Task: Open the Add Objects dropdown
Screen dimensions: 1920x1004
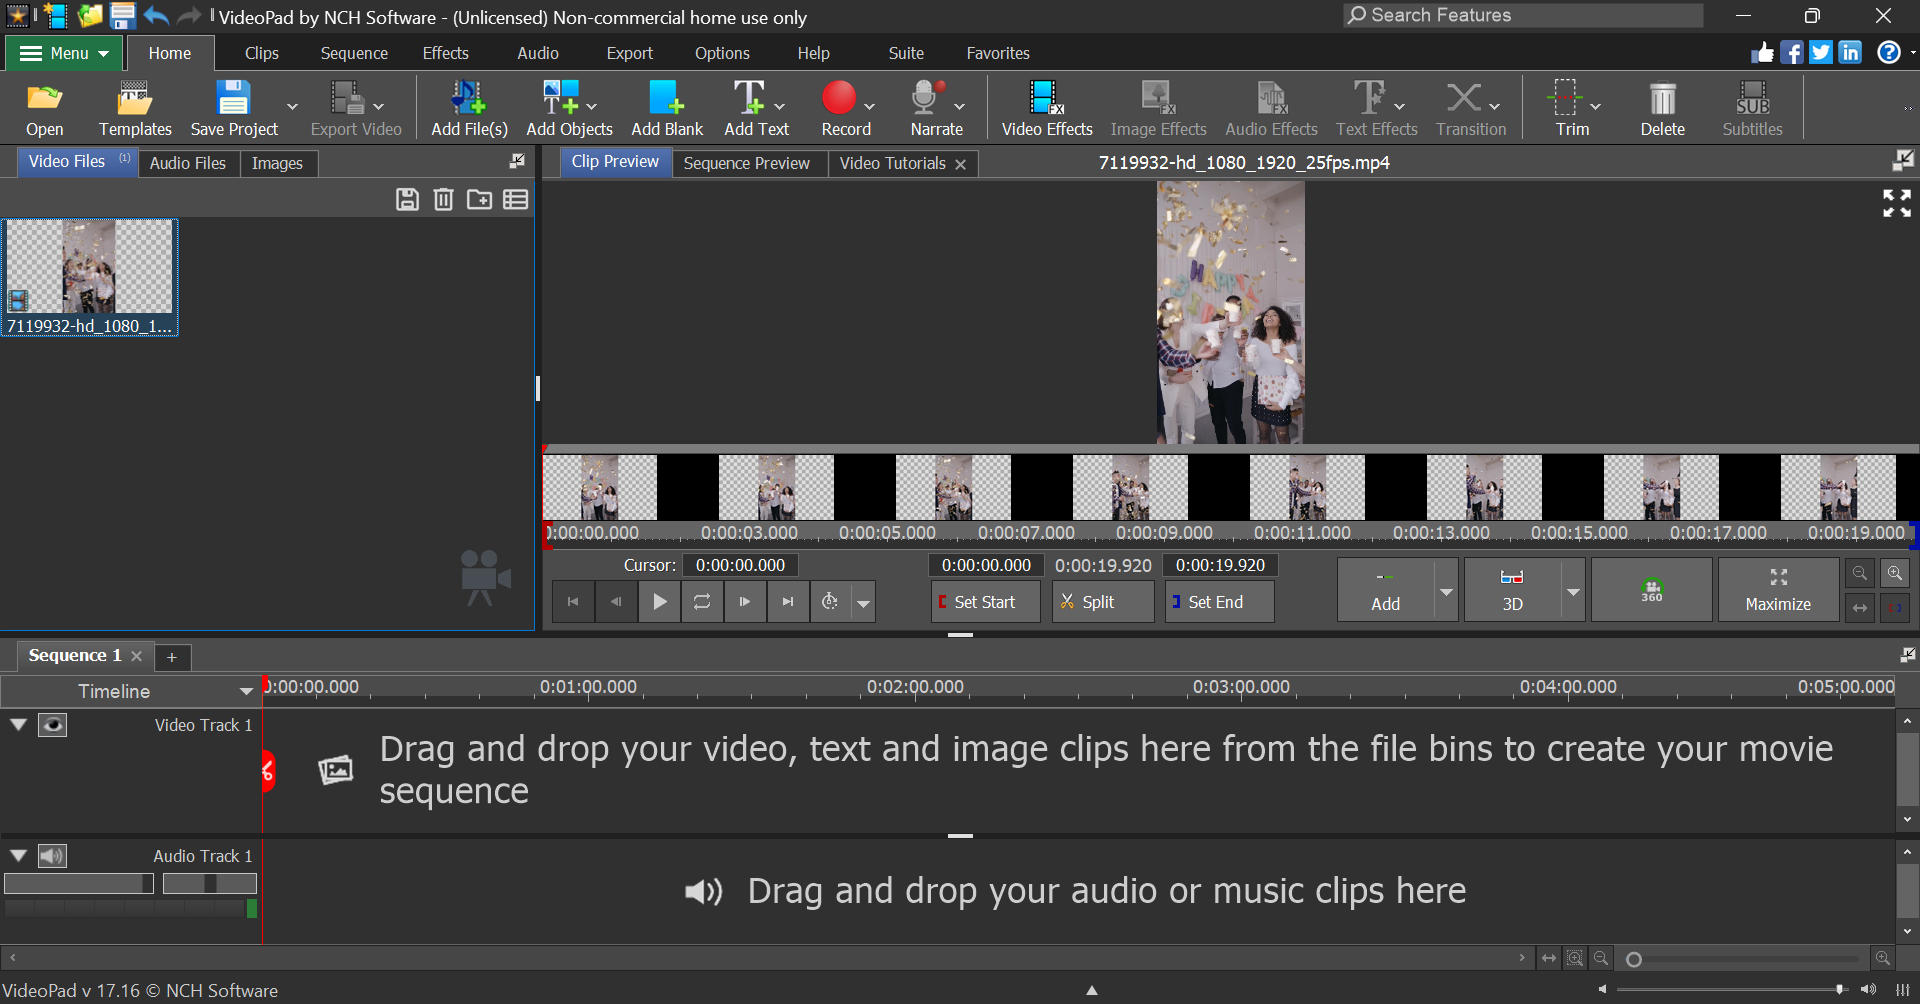Action: [x=591, y=107]
